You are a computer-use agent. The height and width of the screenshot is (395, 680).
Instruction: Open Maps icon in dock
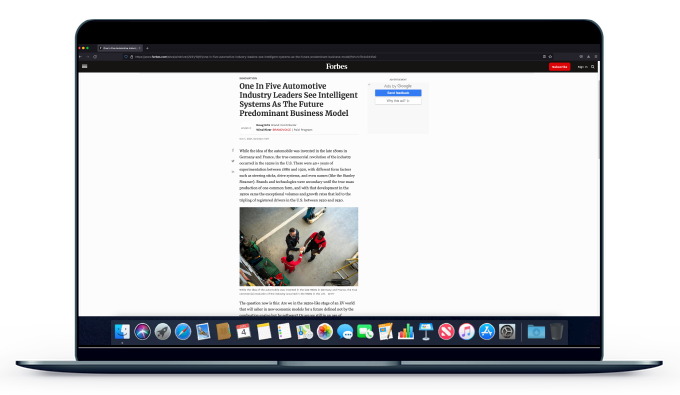304,332
